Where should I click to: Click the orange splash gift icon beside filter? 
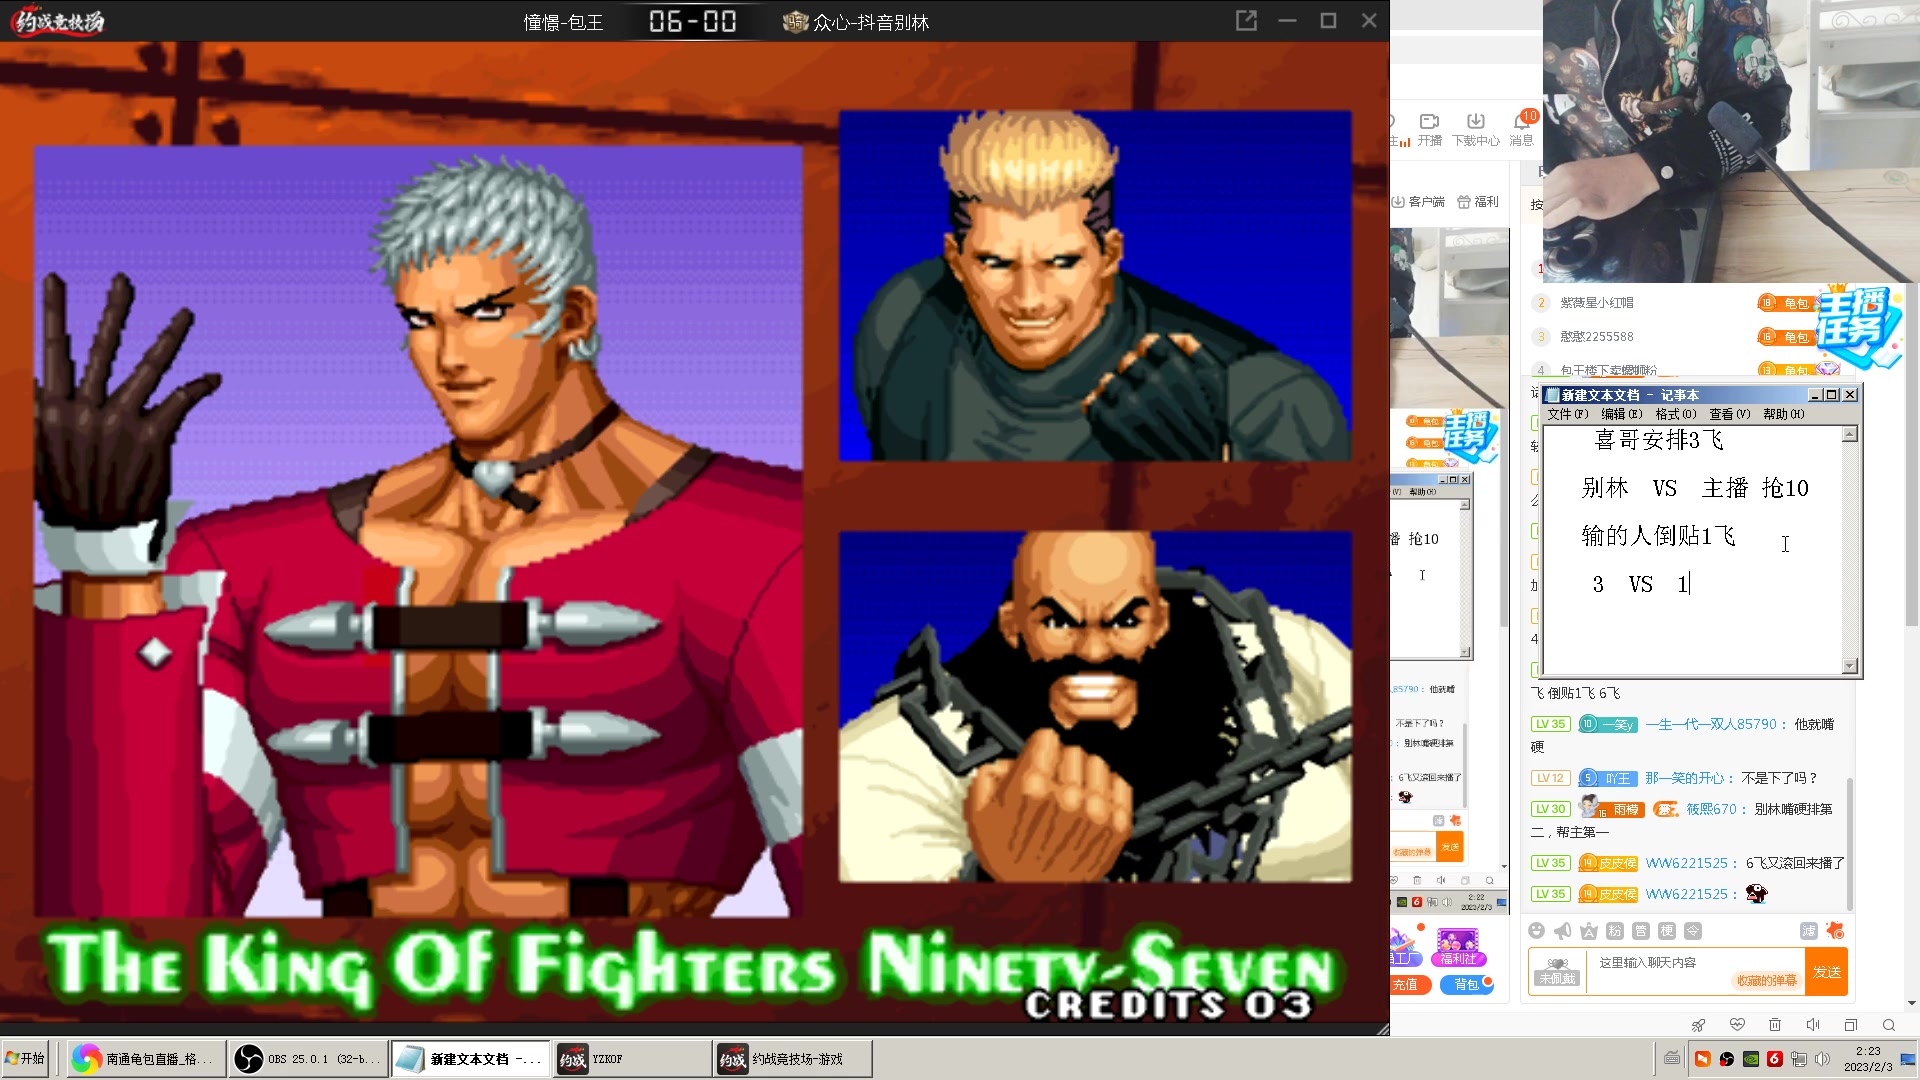[x=1835, y=931]
